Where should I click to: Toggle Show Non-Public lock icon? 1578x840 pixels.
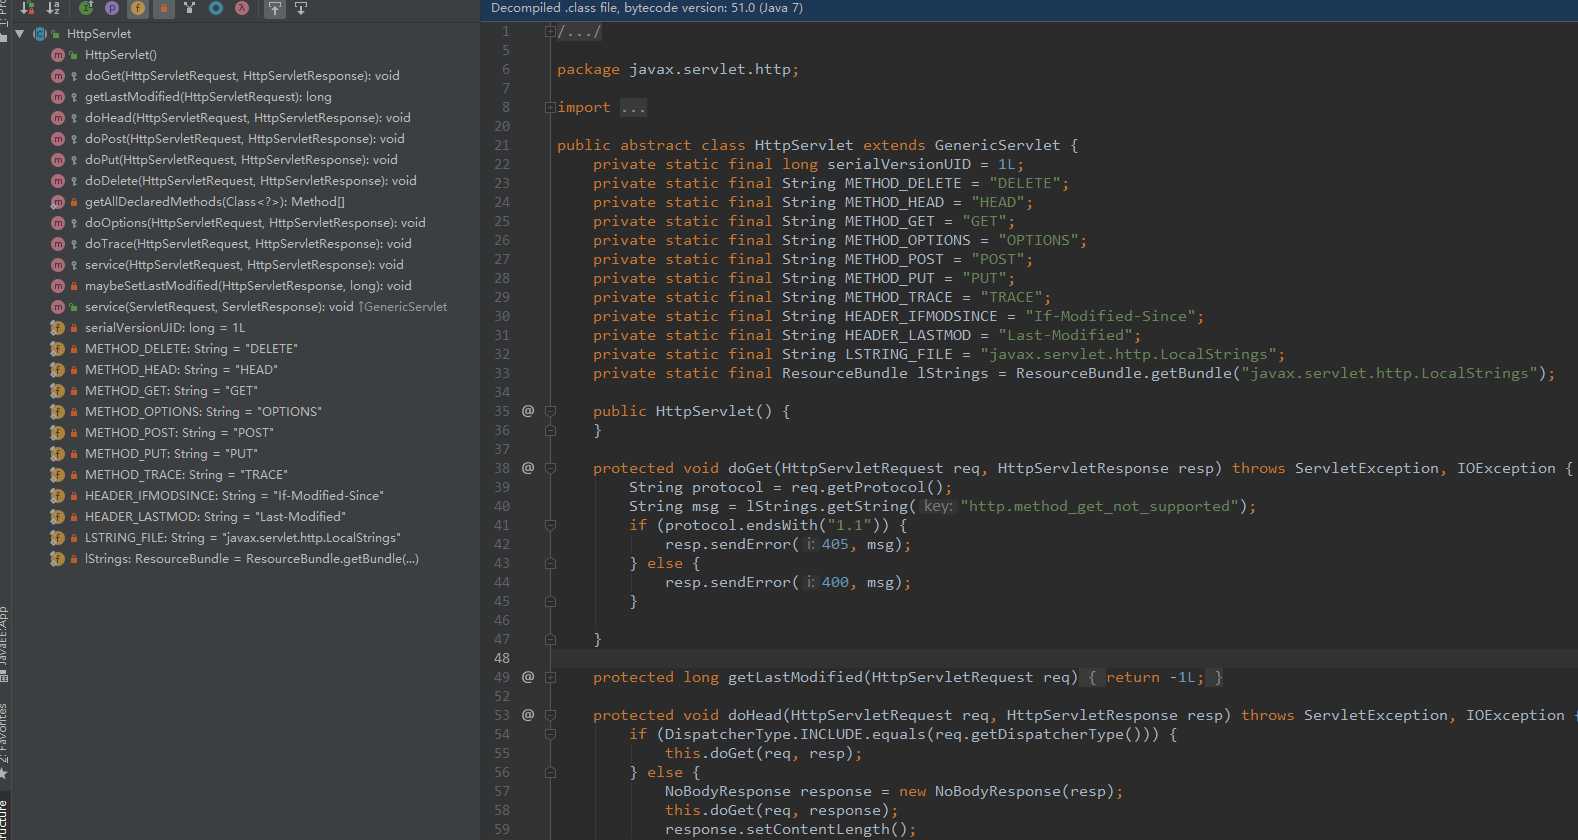pyautogui.click(x=164, y=8)
